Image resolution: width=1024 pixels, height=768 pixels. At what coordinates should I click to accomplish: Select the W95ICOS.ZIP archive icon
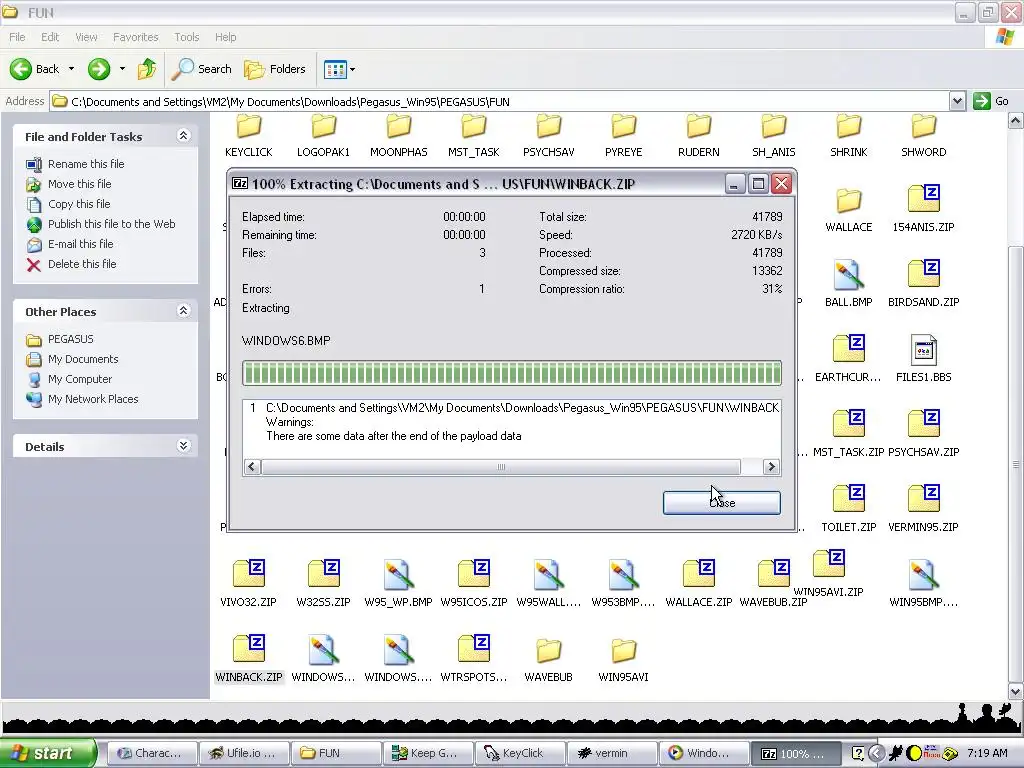pos(473,573)
